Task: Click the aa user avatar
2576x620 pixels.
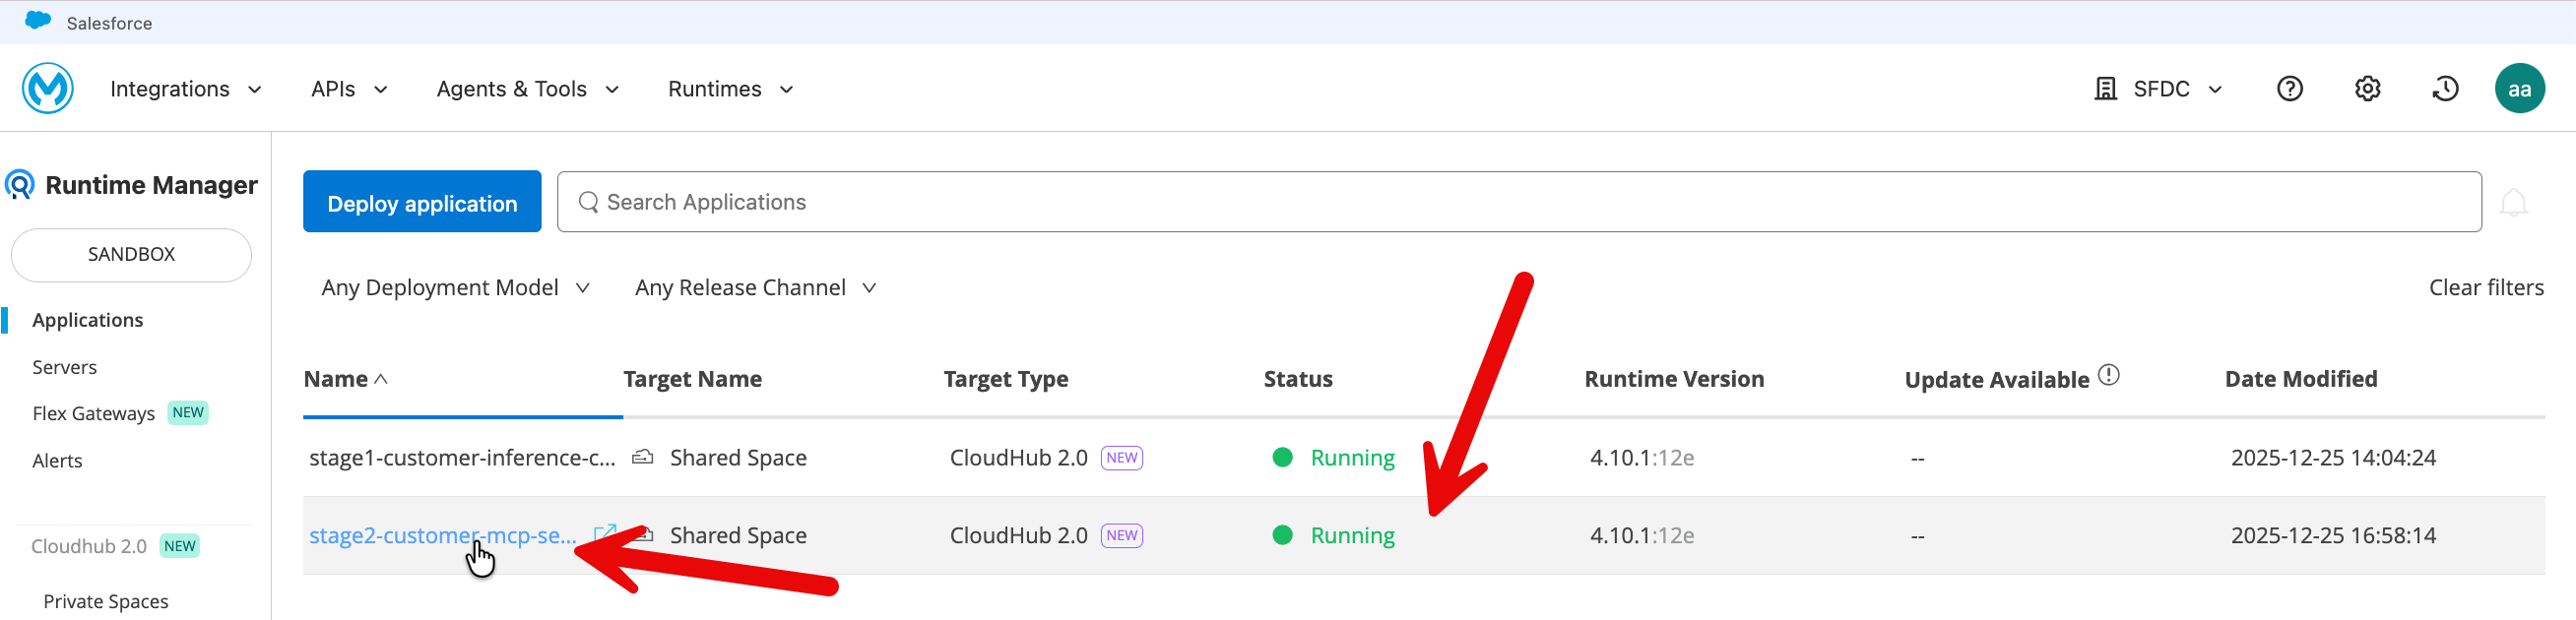Action: [2520, 89]
